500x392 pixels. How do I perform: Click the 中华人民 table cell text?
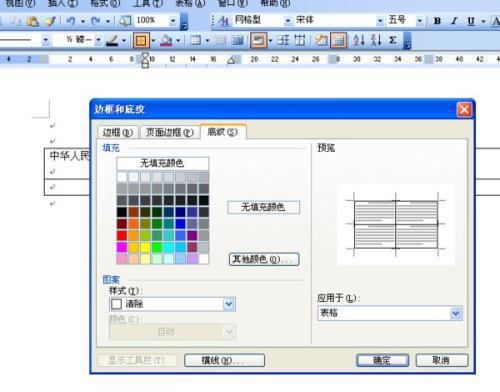point(70,155)
